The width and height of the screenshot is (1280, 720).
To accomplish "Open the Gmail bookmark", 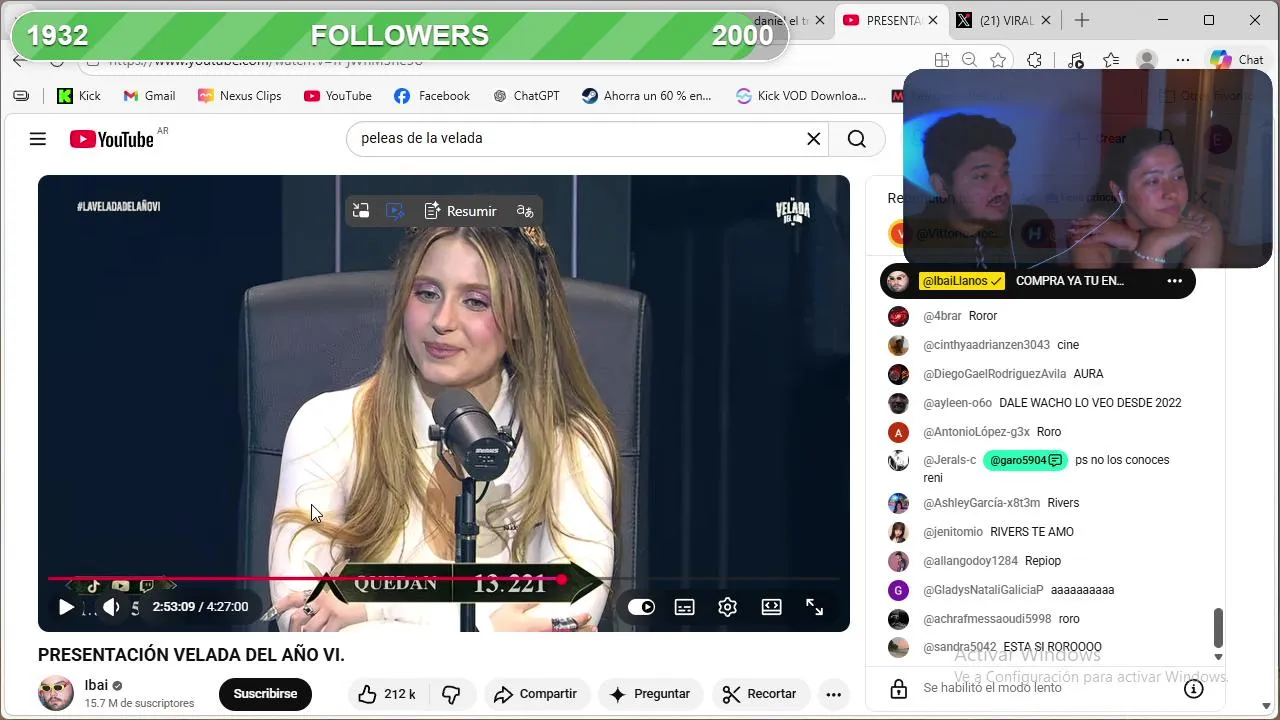I will click(x=149, y=96).
